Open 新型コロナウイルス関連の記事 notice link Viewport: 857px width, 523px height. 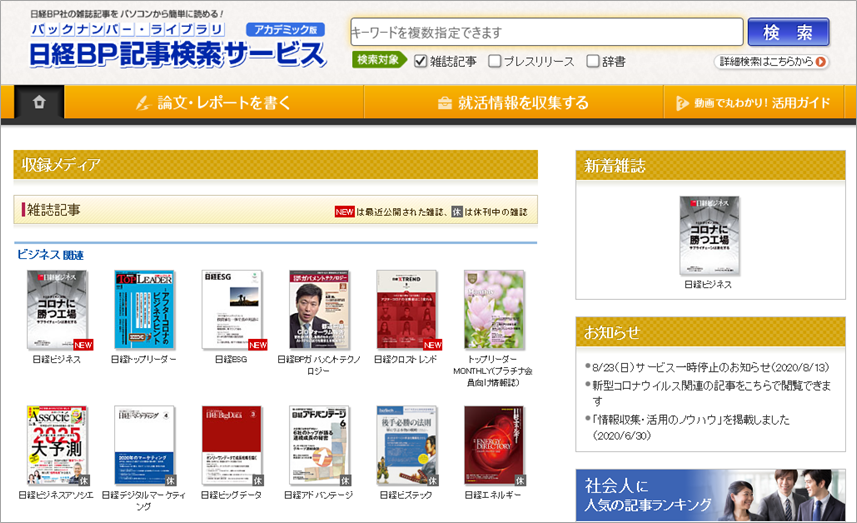712,393
